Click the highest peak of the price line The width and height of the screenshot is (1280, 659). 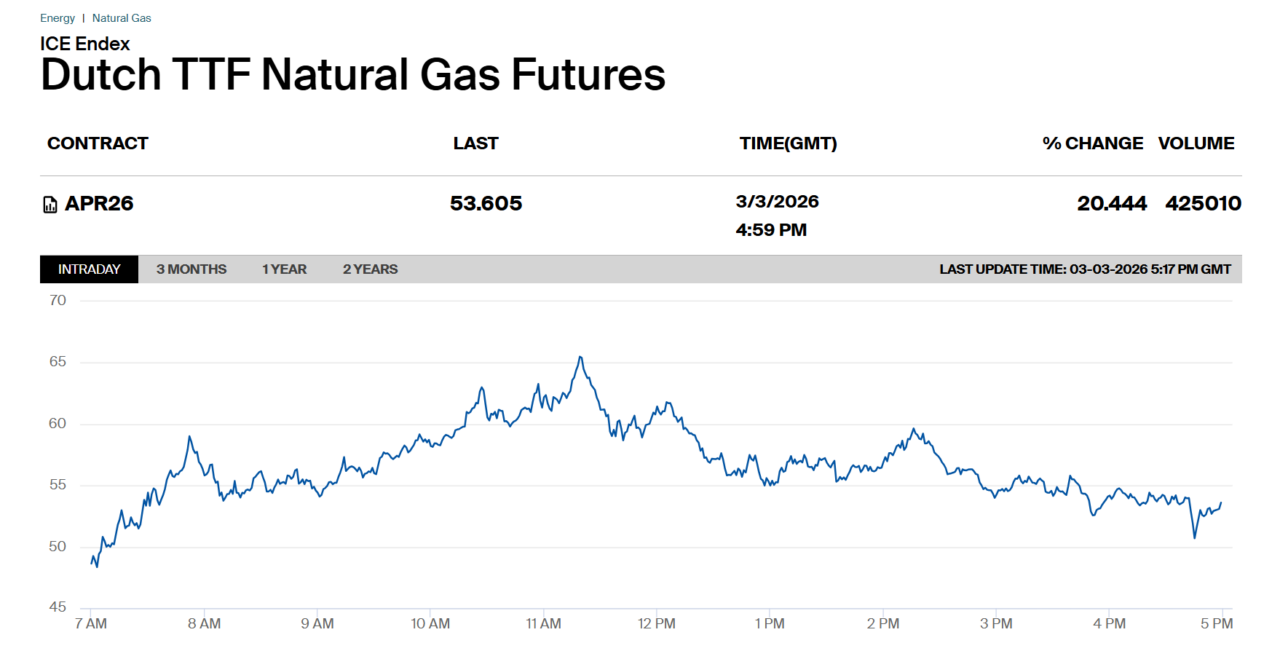click(x=580, y=357)
